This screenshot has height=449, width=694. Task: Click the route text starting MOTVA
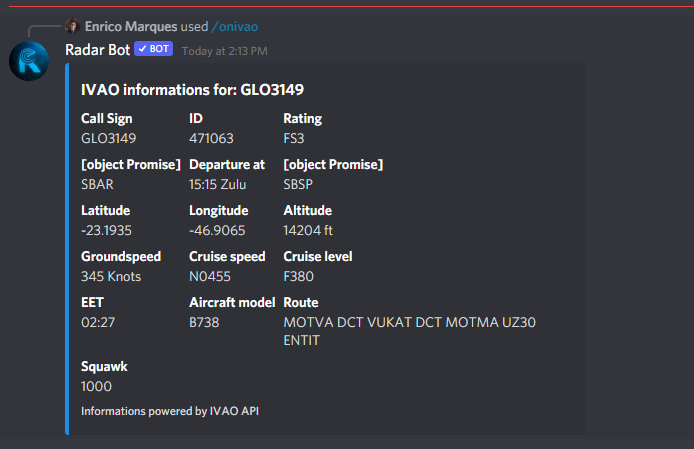(x=409, y=331)
